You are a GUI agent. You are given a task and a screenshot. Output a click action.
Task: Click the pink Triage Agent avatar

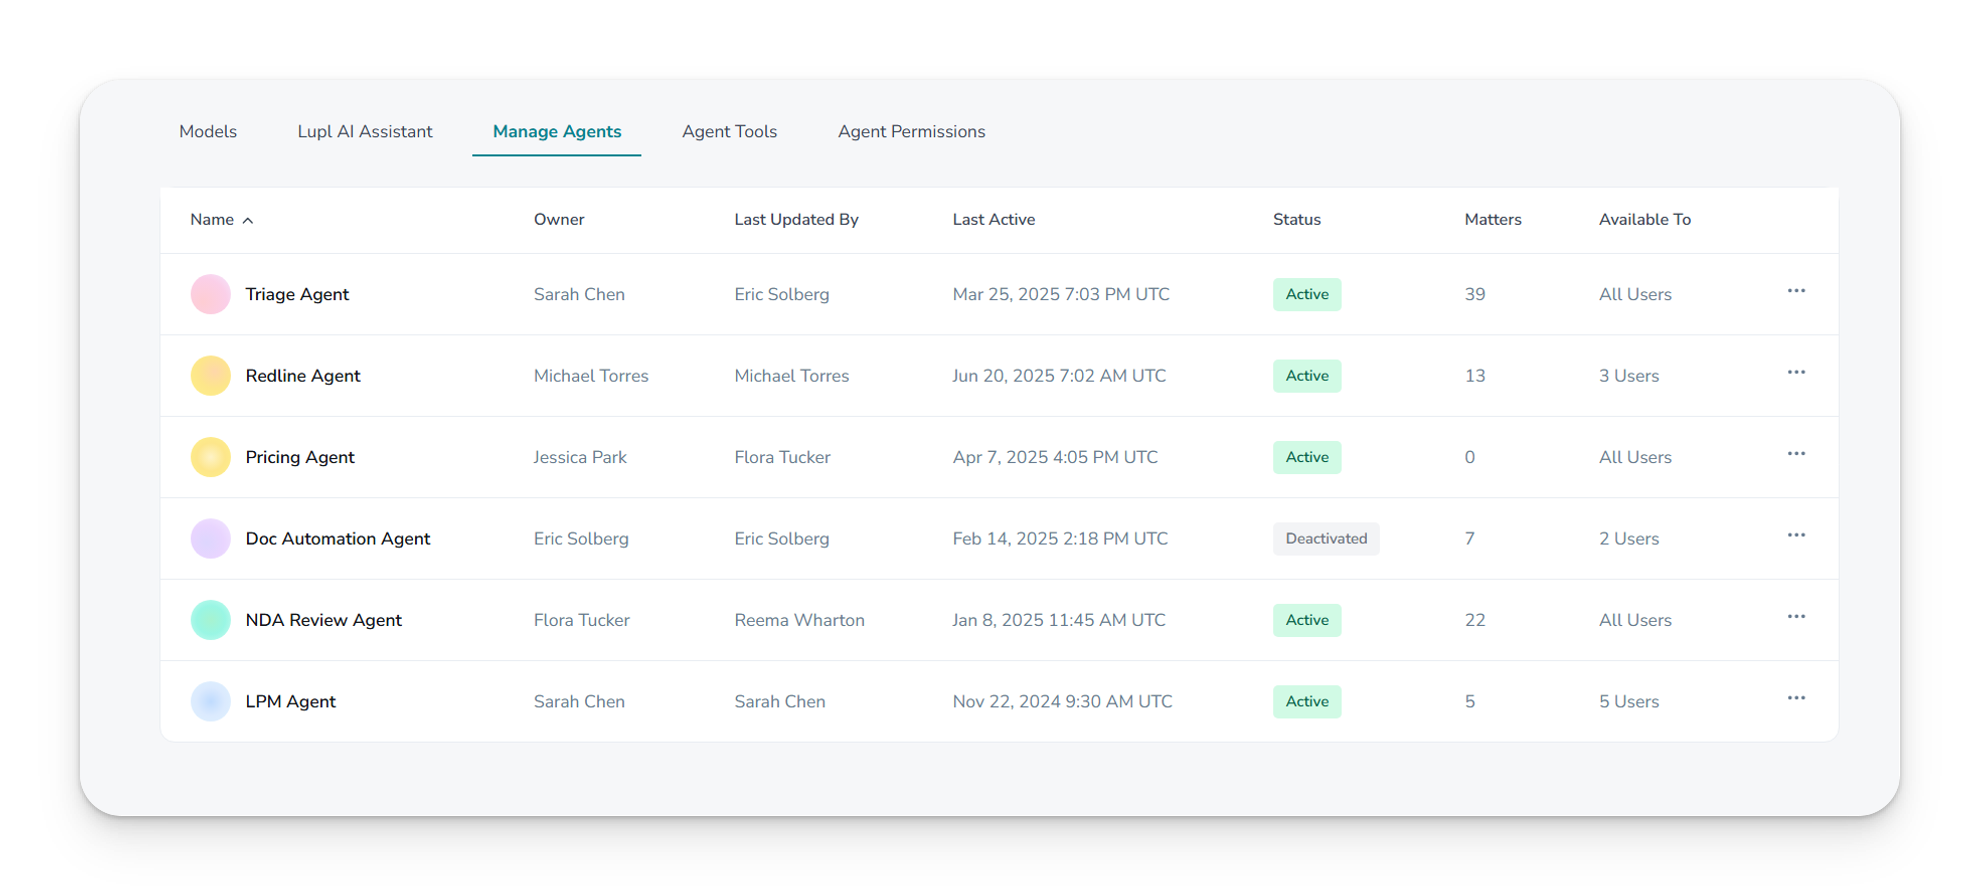pyautogui.click(x=210, y=295)
